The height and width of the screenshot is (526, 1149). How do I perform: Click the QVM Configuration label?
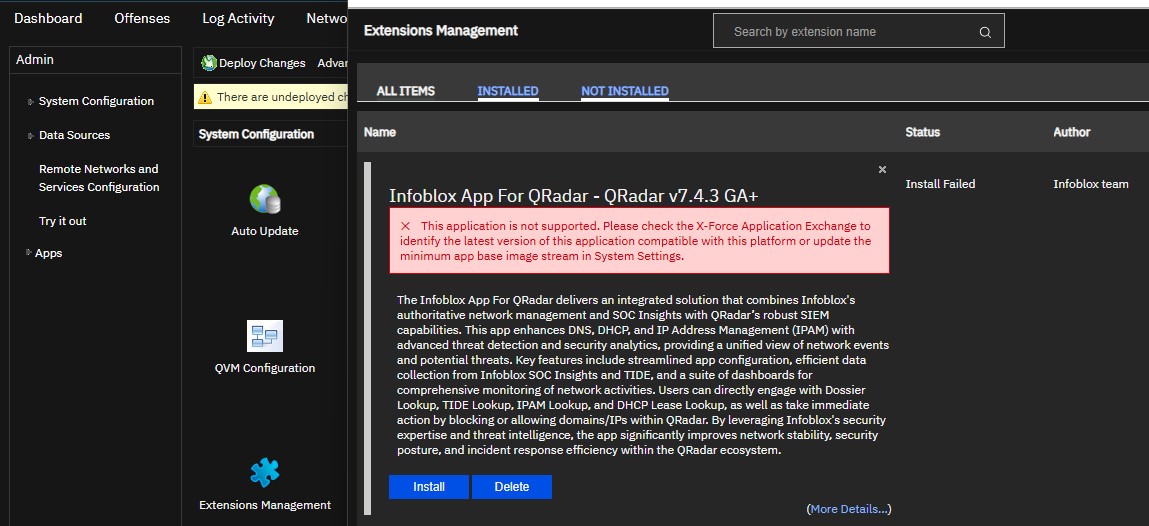click(265, 368)
